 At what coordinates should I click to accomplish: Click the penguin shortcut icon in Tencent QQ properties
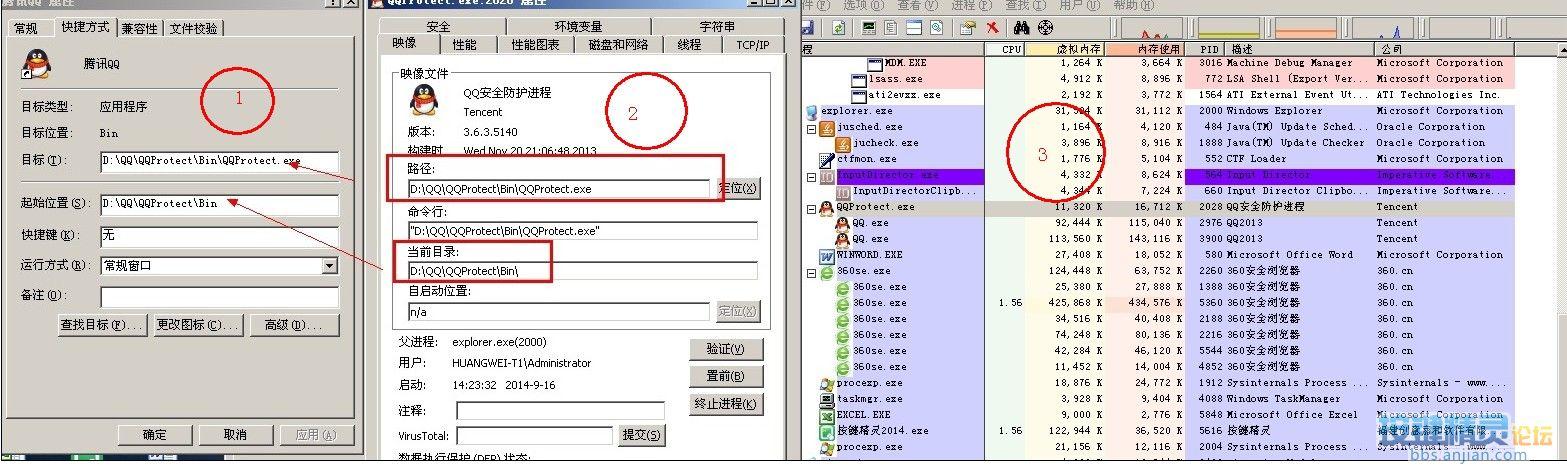click(37, 65)
